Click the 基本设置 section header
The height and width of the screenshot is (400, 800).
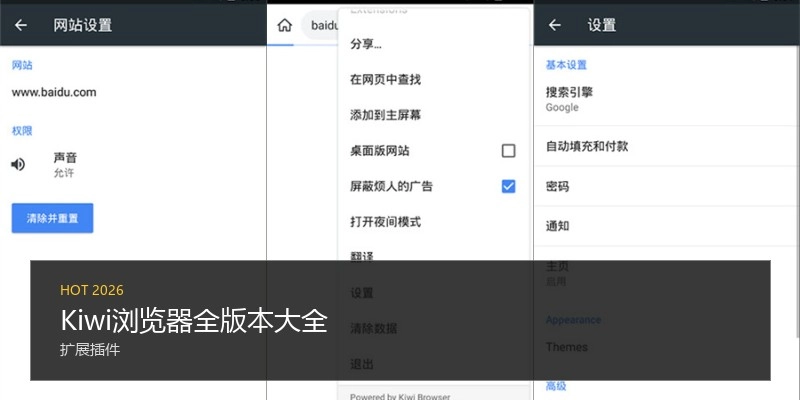[x=566, y=65]
